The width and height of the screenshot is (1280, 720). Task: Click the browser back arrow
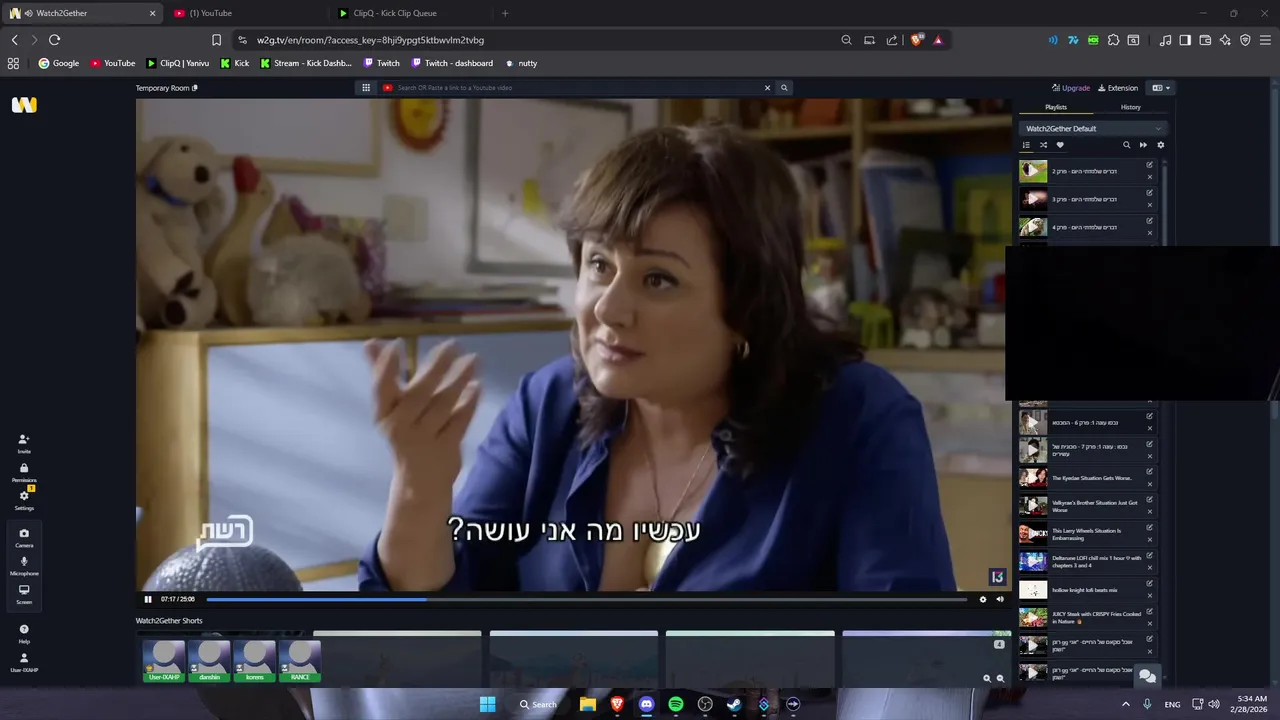(x=14, y=40)
